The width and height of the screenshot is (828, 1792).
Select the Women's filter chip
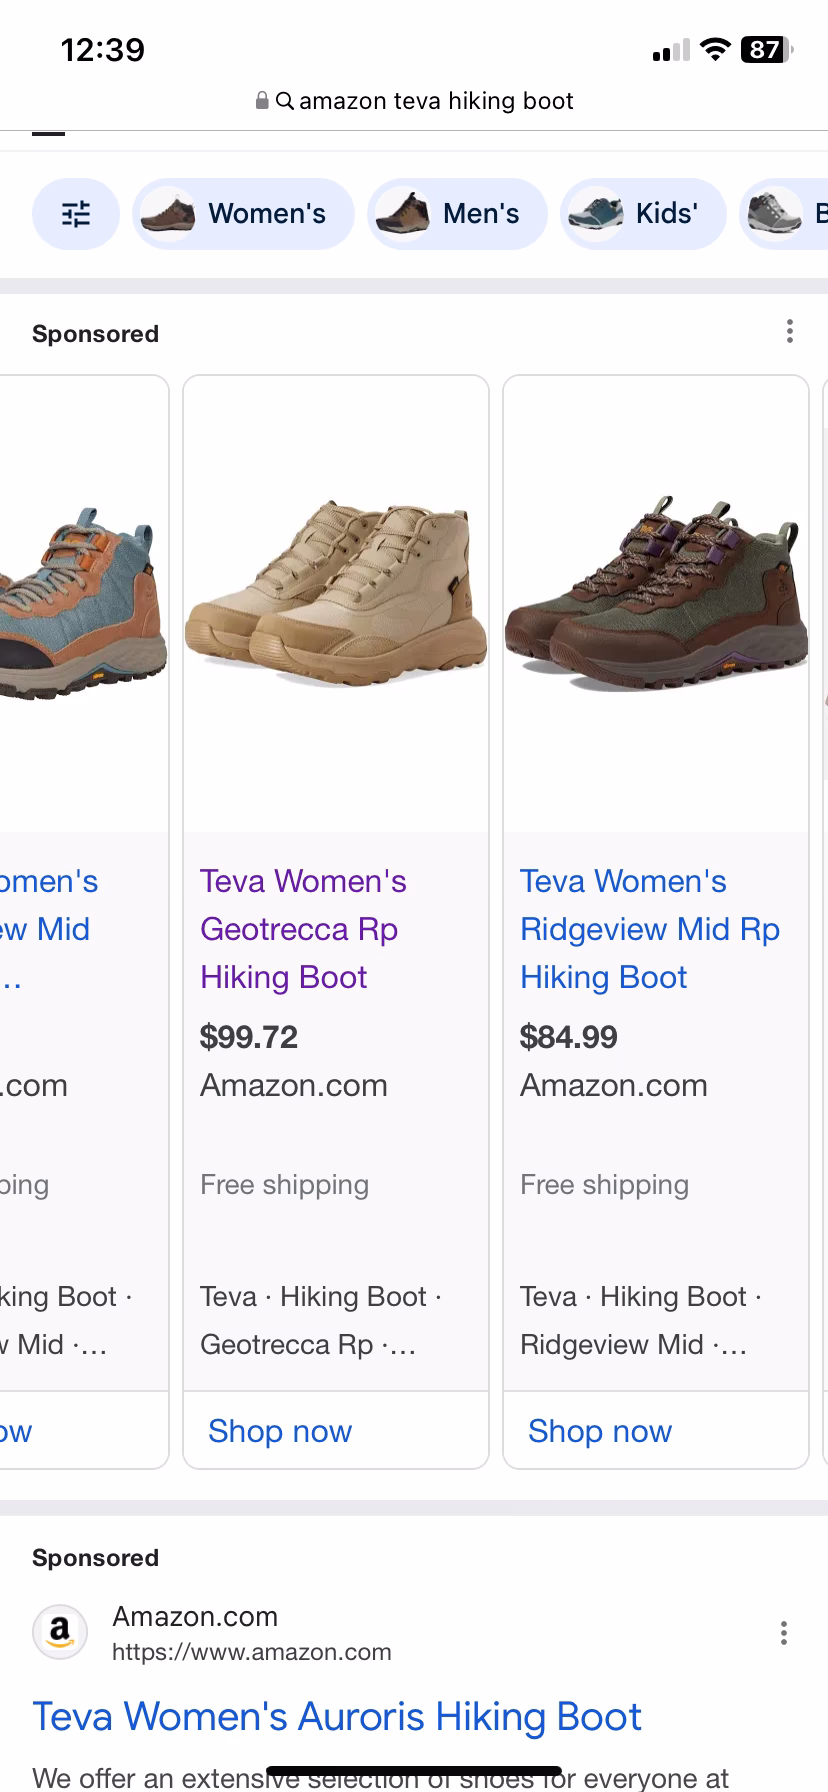243,214
